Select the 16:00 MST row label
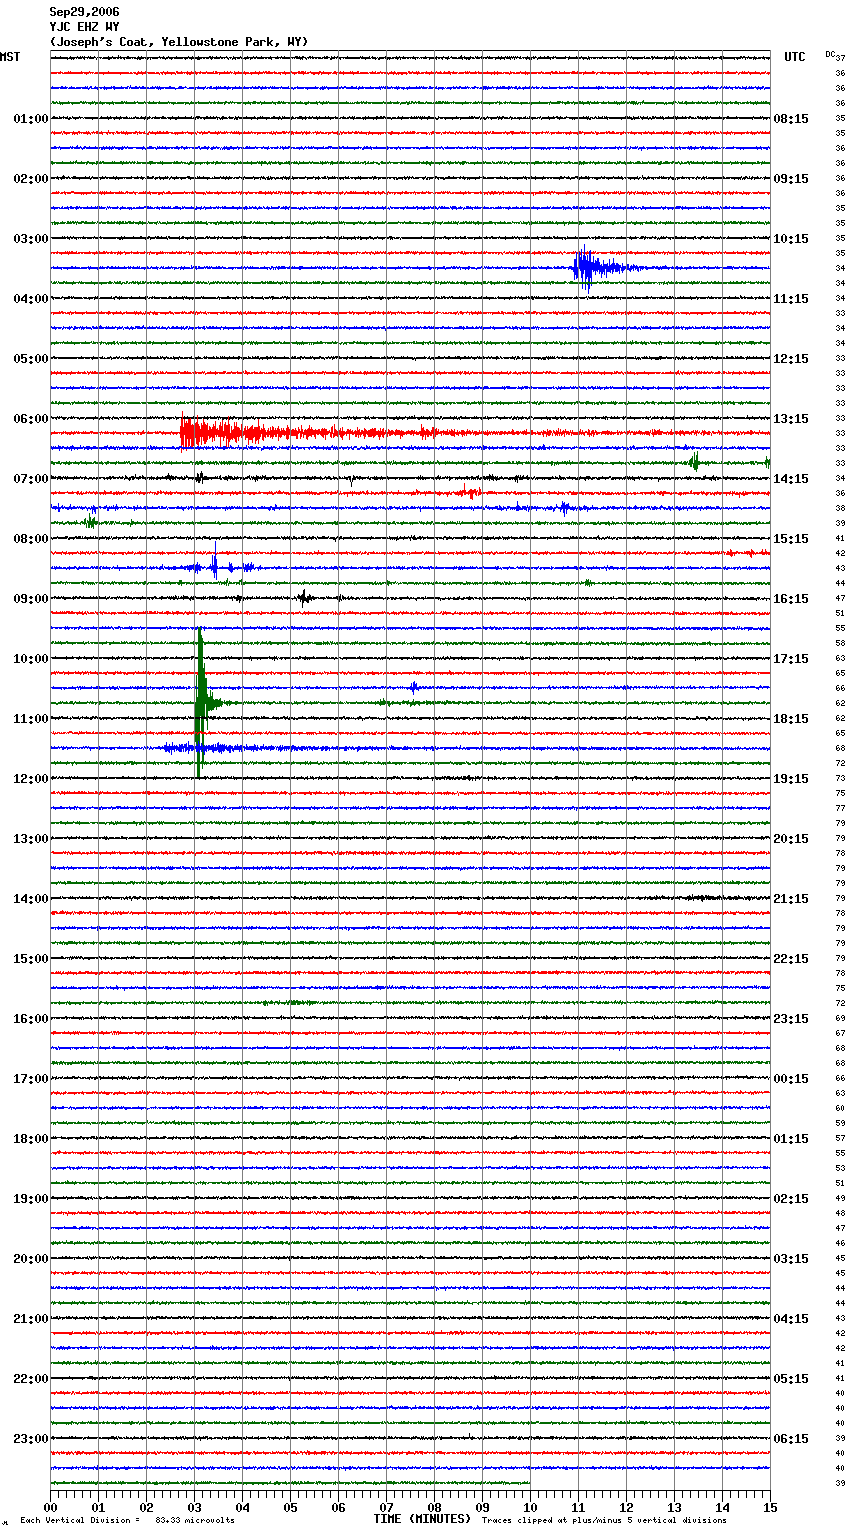850x1534 pixels. pos(31,1019)
